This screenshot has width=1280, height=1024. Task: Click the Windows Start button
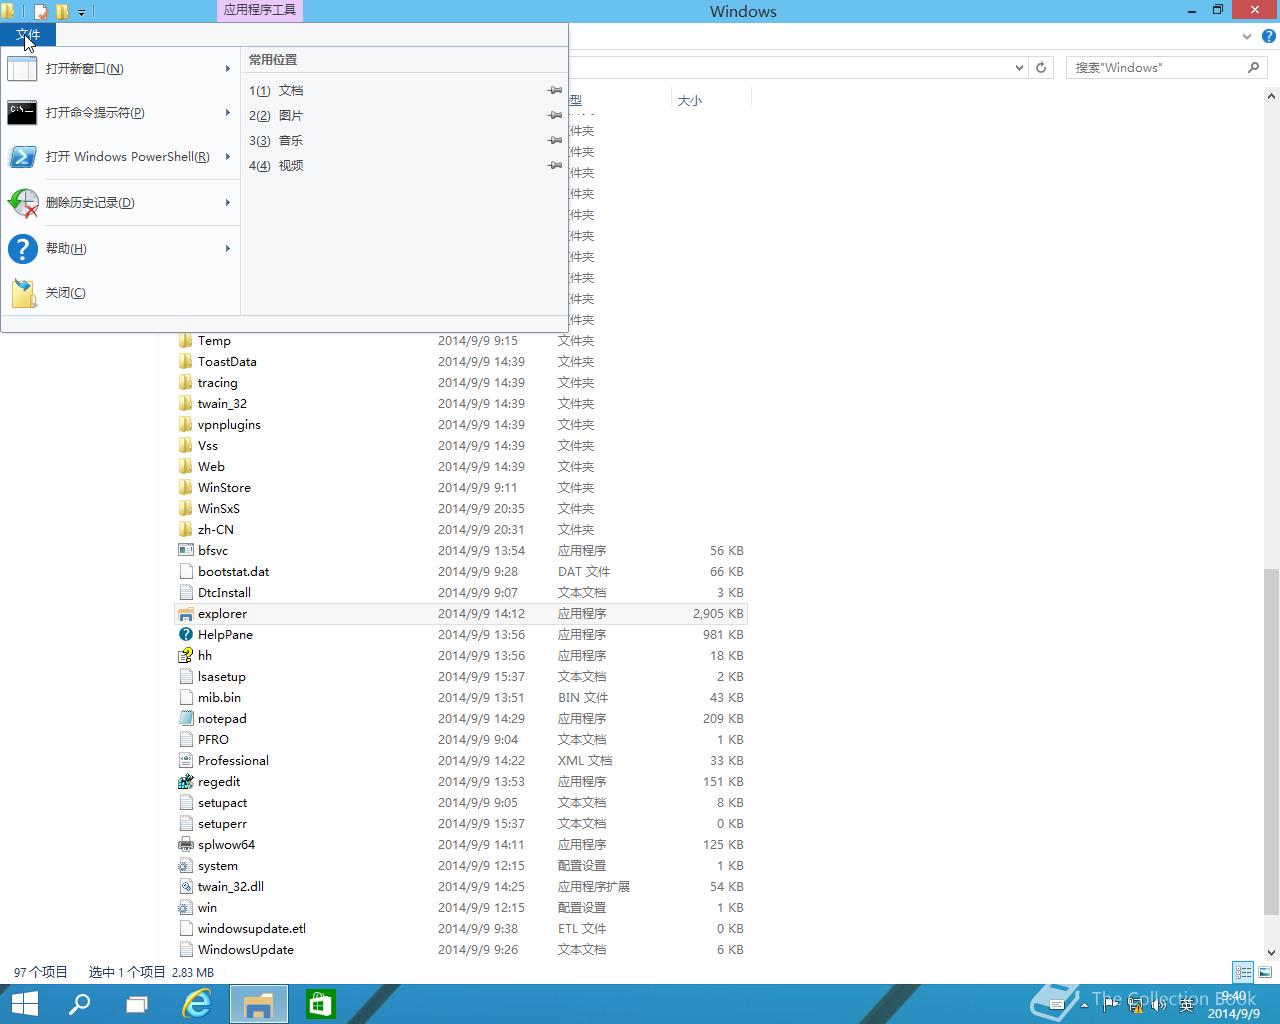click(x=23, y=1004)
